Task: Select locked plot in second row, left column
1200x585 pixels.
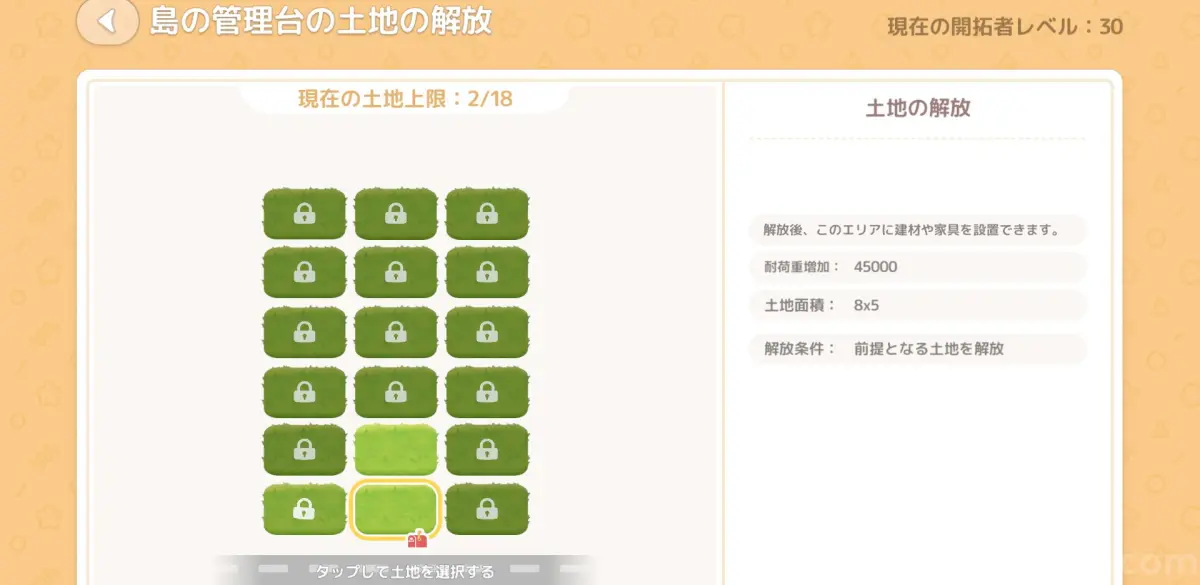Action: [x=304, y=272]
